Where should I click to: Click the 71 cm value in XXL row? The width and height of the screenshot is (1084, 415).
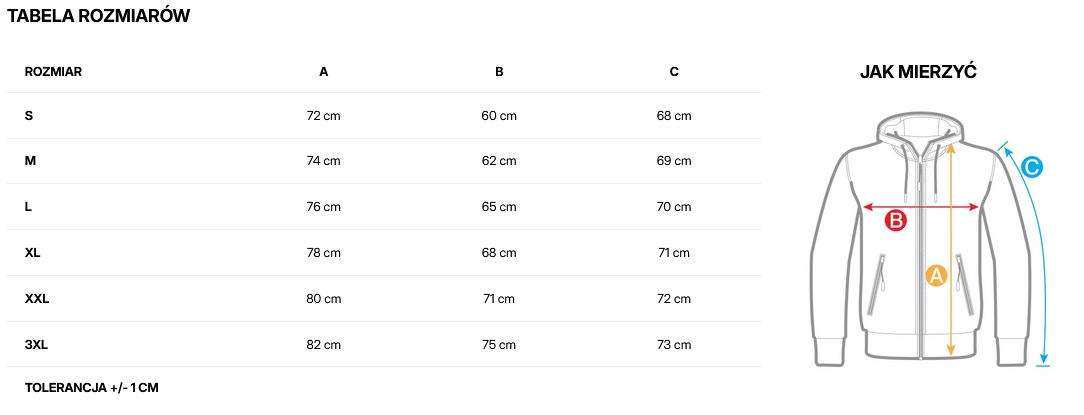499,299
